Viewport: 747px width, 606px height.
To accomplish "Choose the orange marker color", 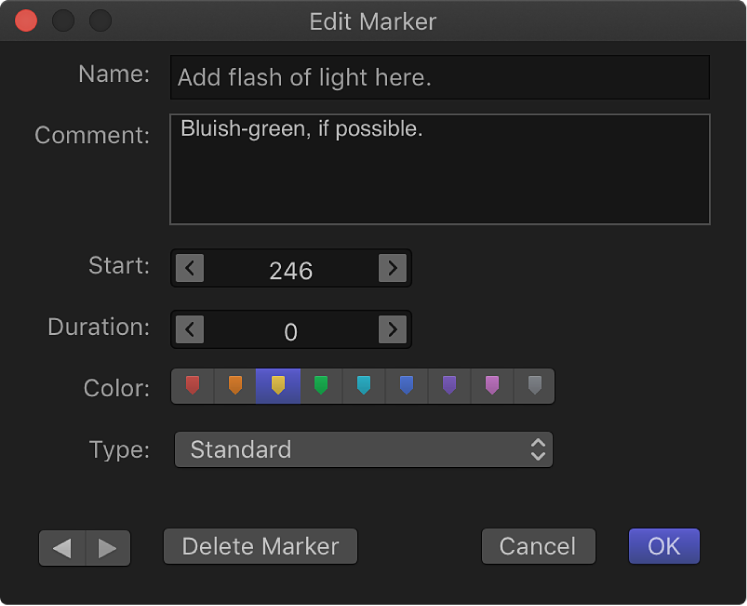I will tap(235, 386).
